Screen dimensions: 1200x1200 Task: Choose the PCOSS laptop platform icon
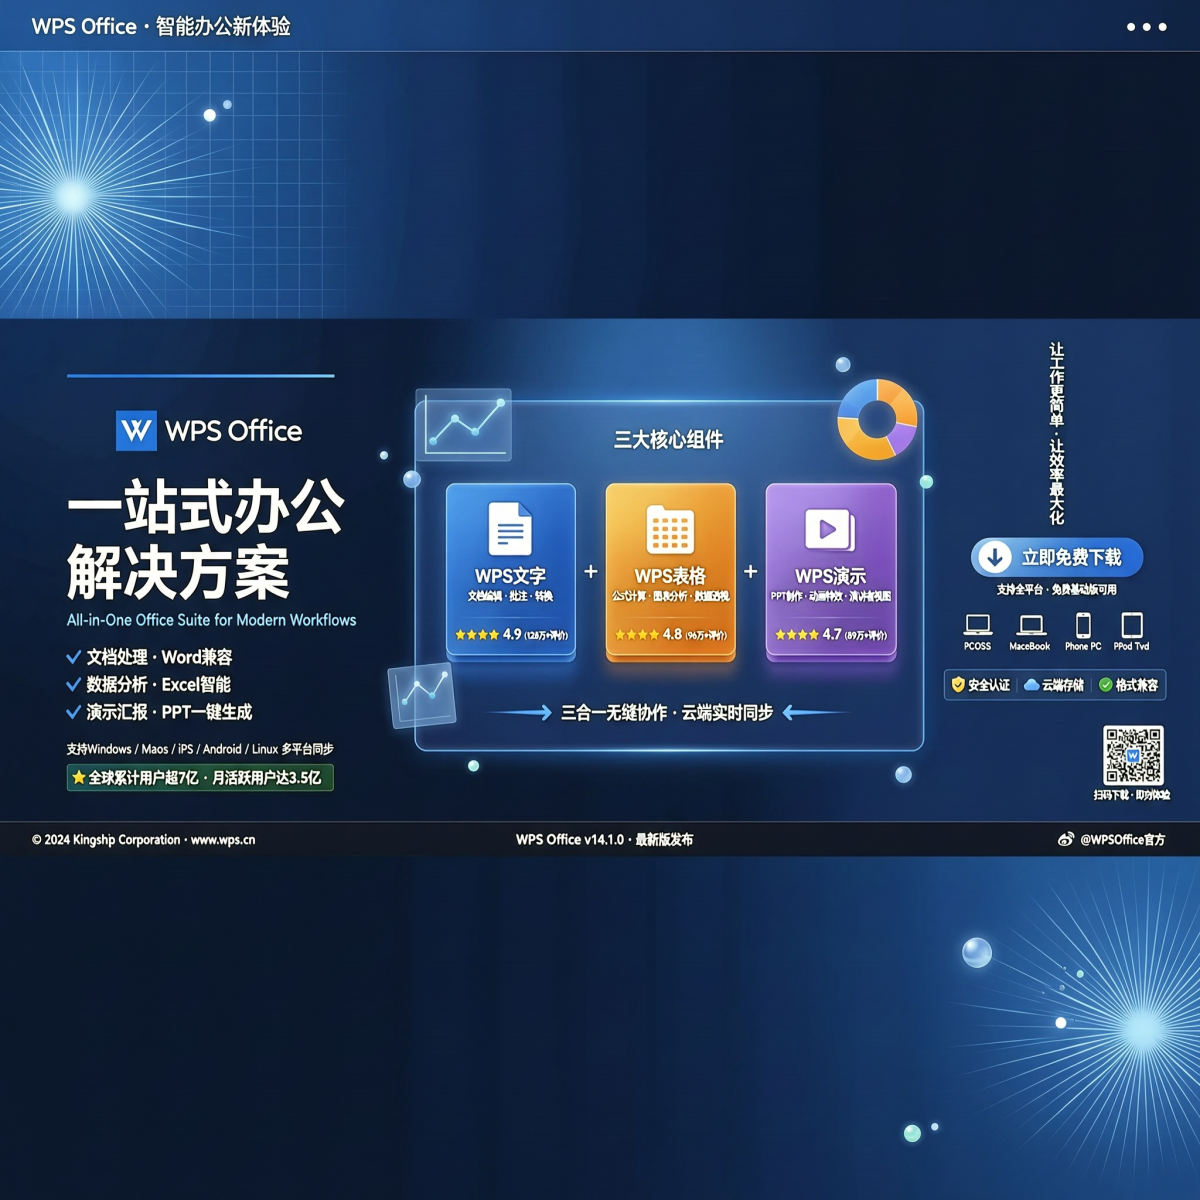coord(977,625)
